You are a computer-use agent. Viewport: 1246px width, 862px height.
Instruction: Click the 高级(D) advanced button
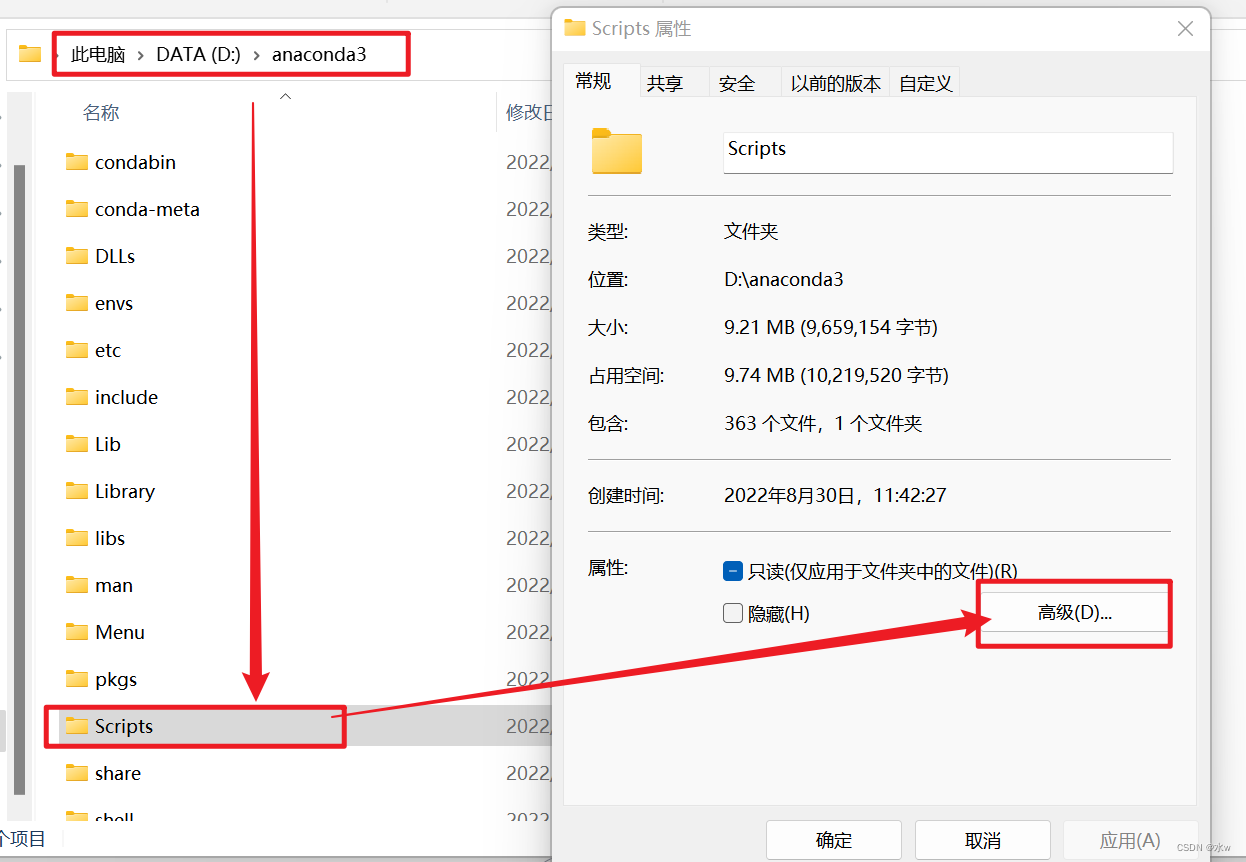pos(1073,613)
